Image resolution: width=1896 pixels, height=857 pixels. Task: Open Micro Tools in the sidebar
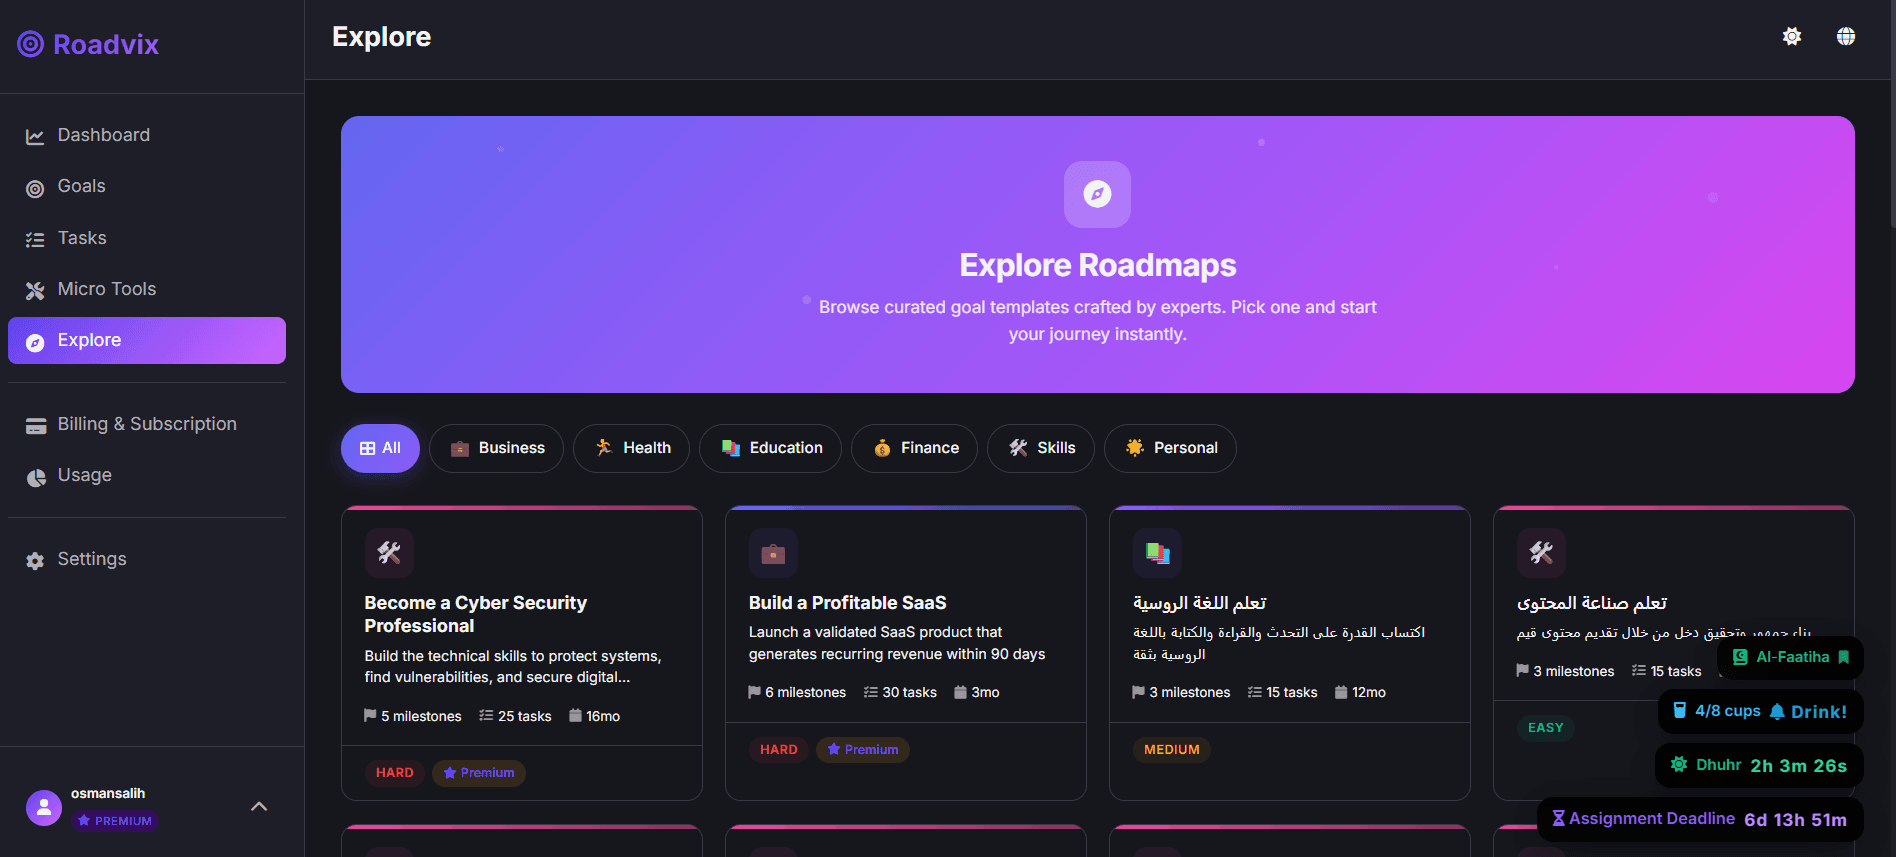[x=147, y=289]
